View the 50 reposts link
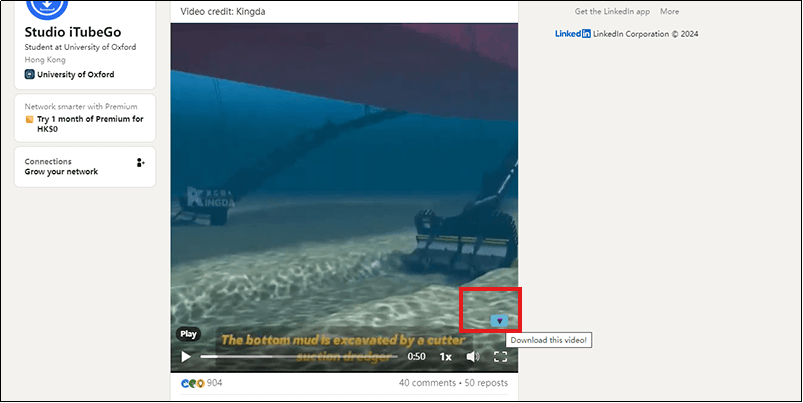 coord(486,383)
